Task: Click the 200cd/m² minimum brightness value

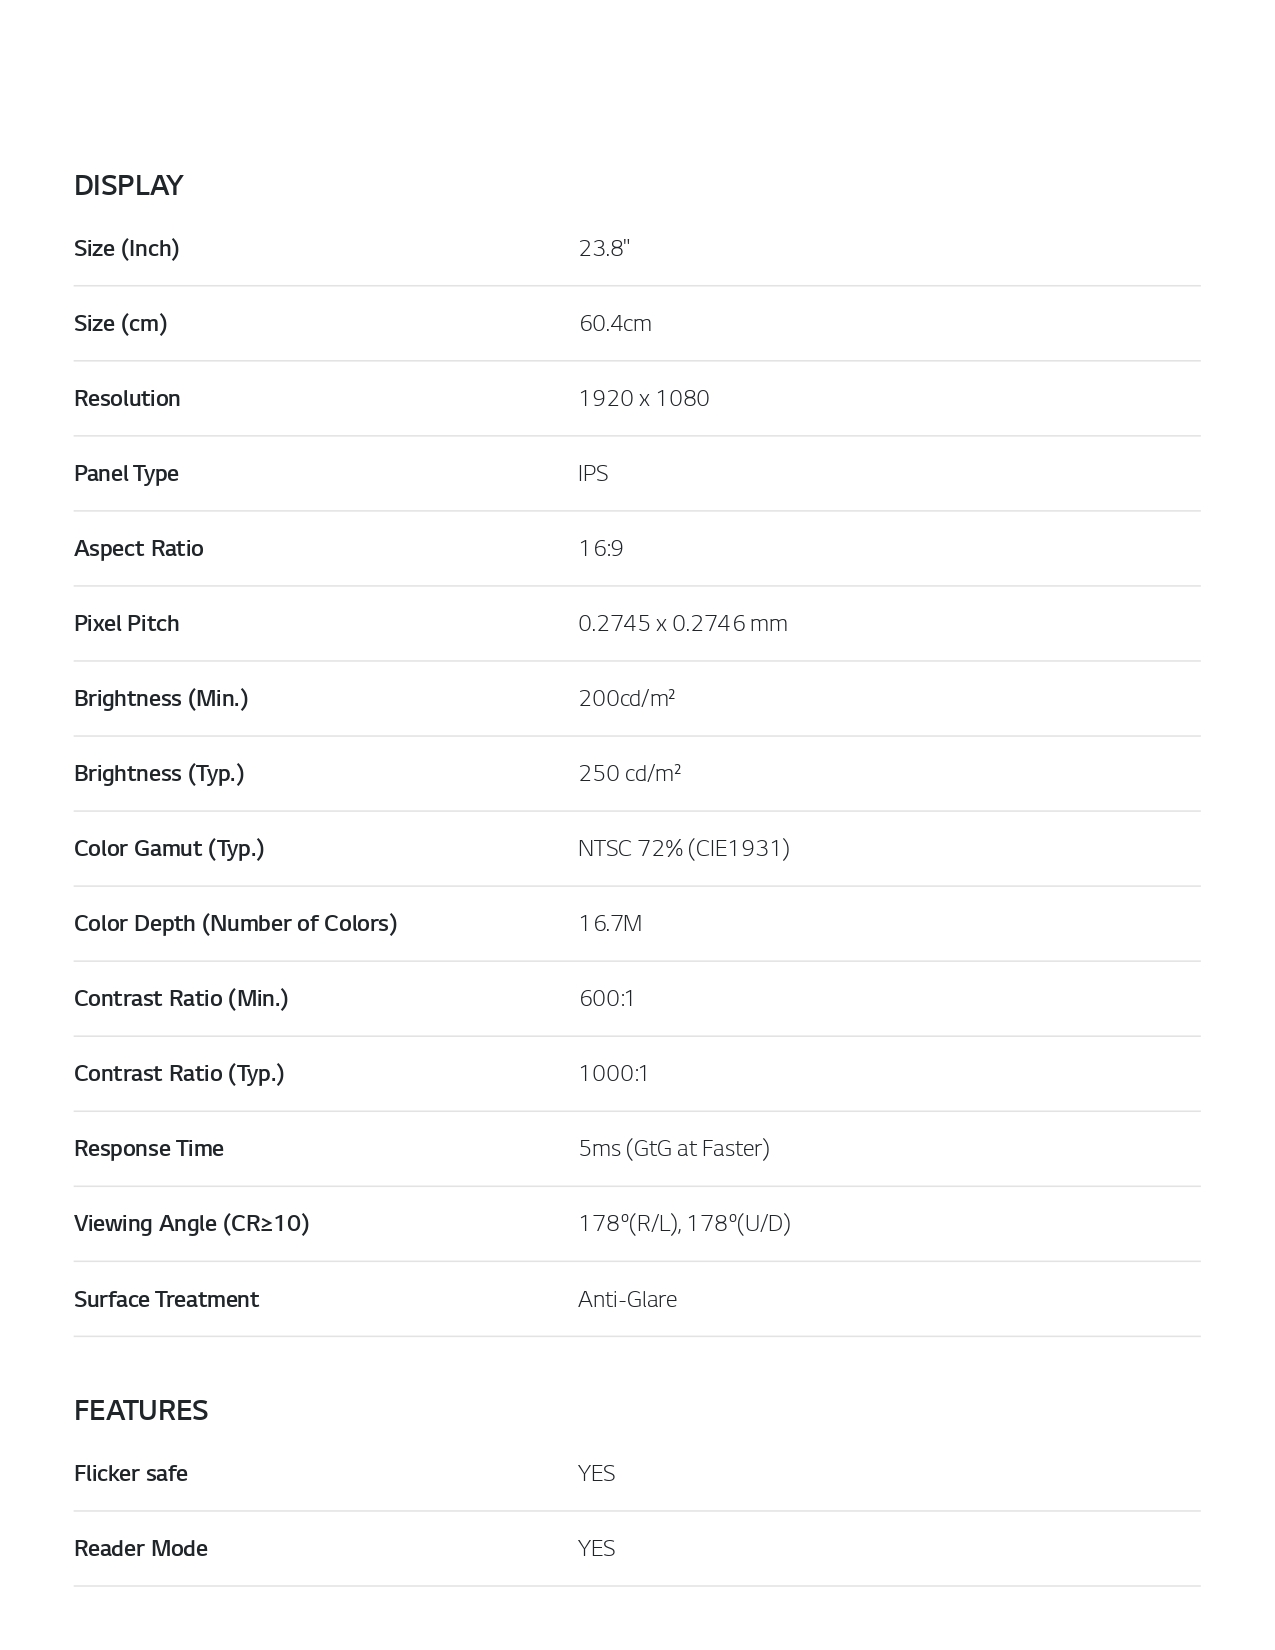Action: click(627, 698)
